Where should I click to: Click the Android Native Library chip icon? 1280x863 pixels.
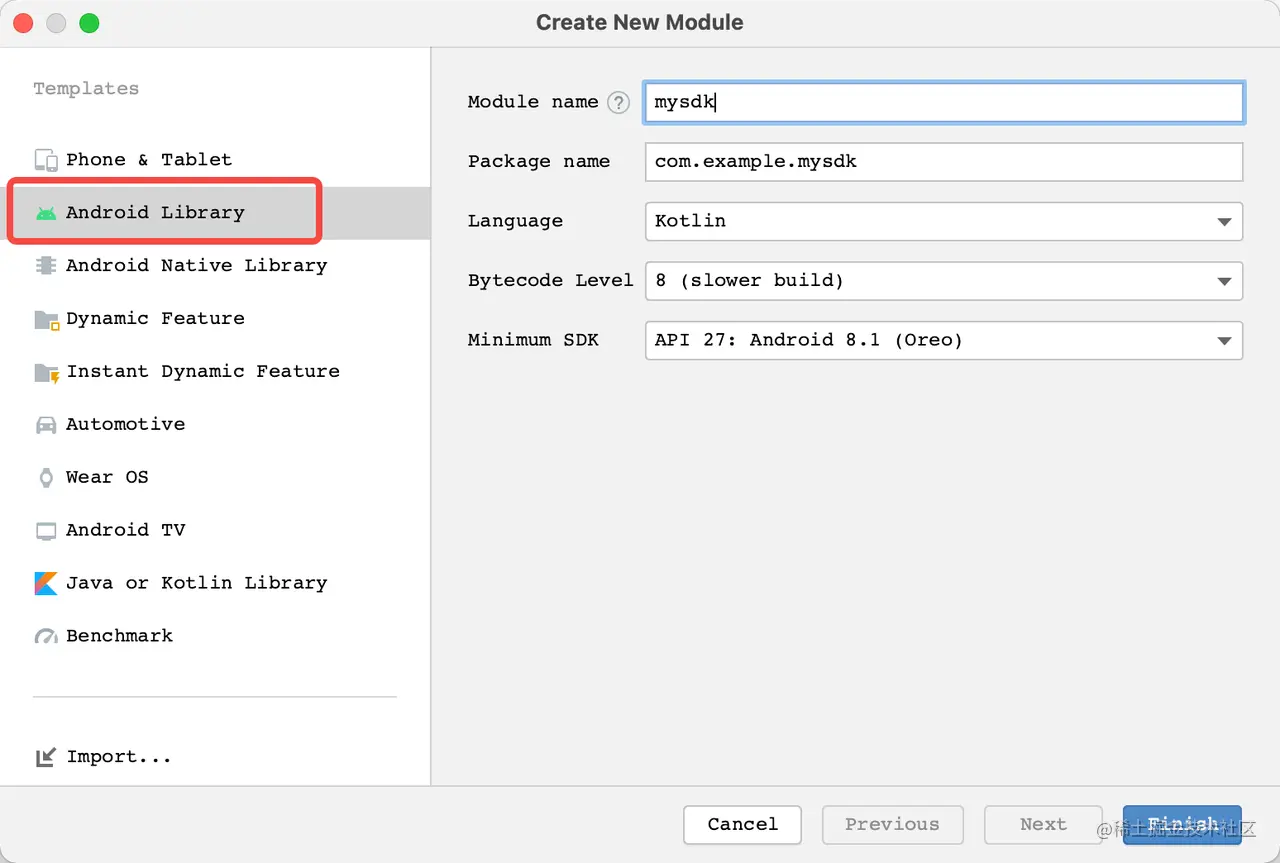(x=46, y=266)
